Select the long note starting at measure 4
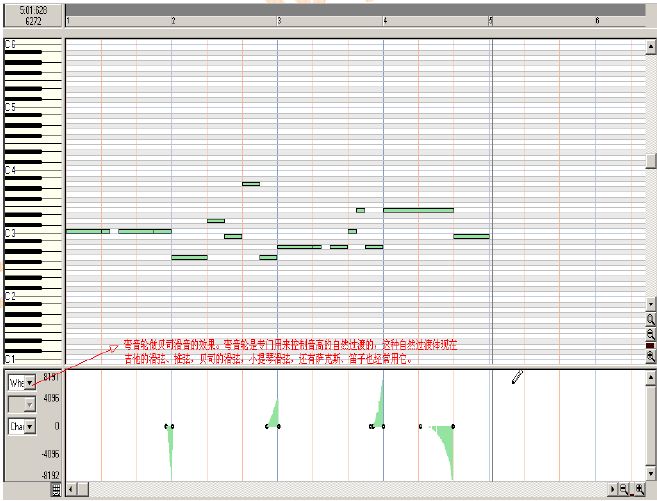The width and height of the screenshot is (657, 501). tap(418, 210)
